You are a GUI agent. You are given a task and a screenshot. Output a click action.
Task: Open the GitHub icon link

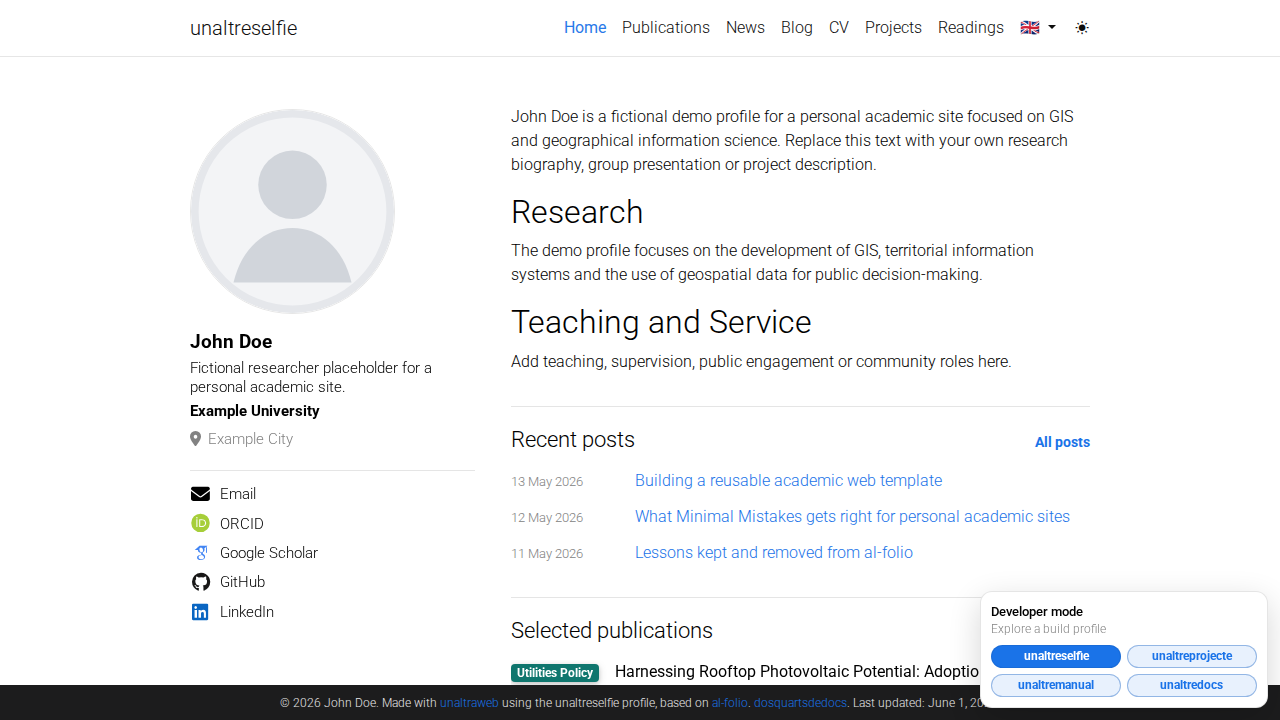pos(200,582)
